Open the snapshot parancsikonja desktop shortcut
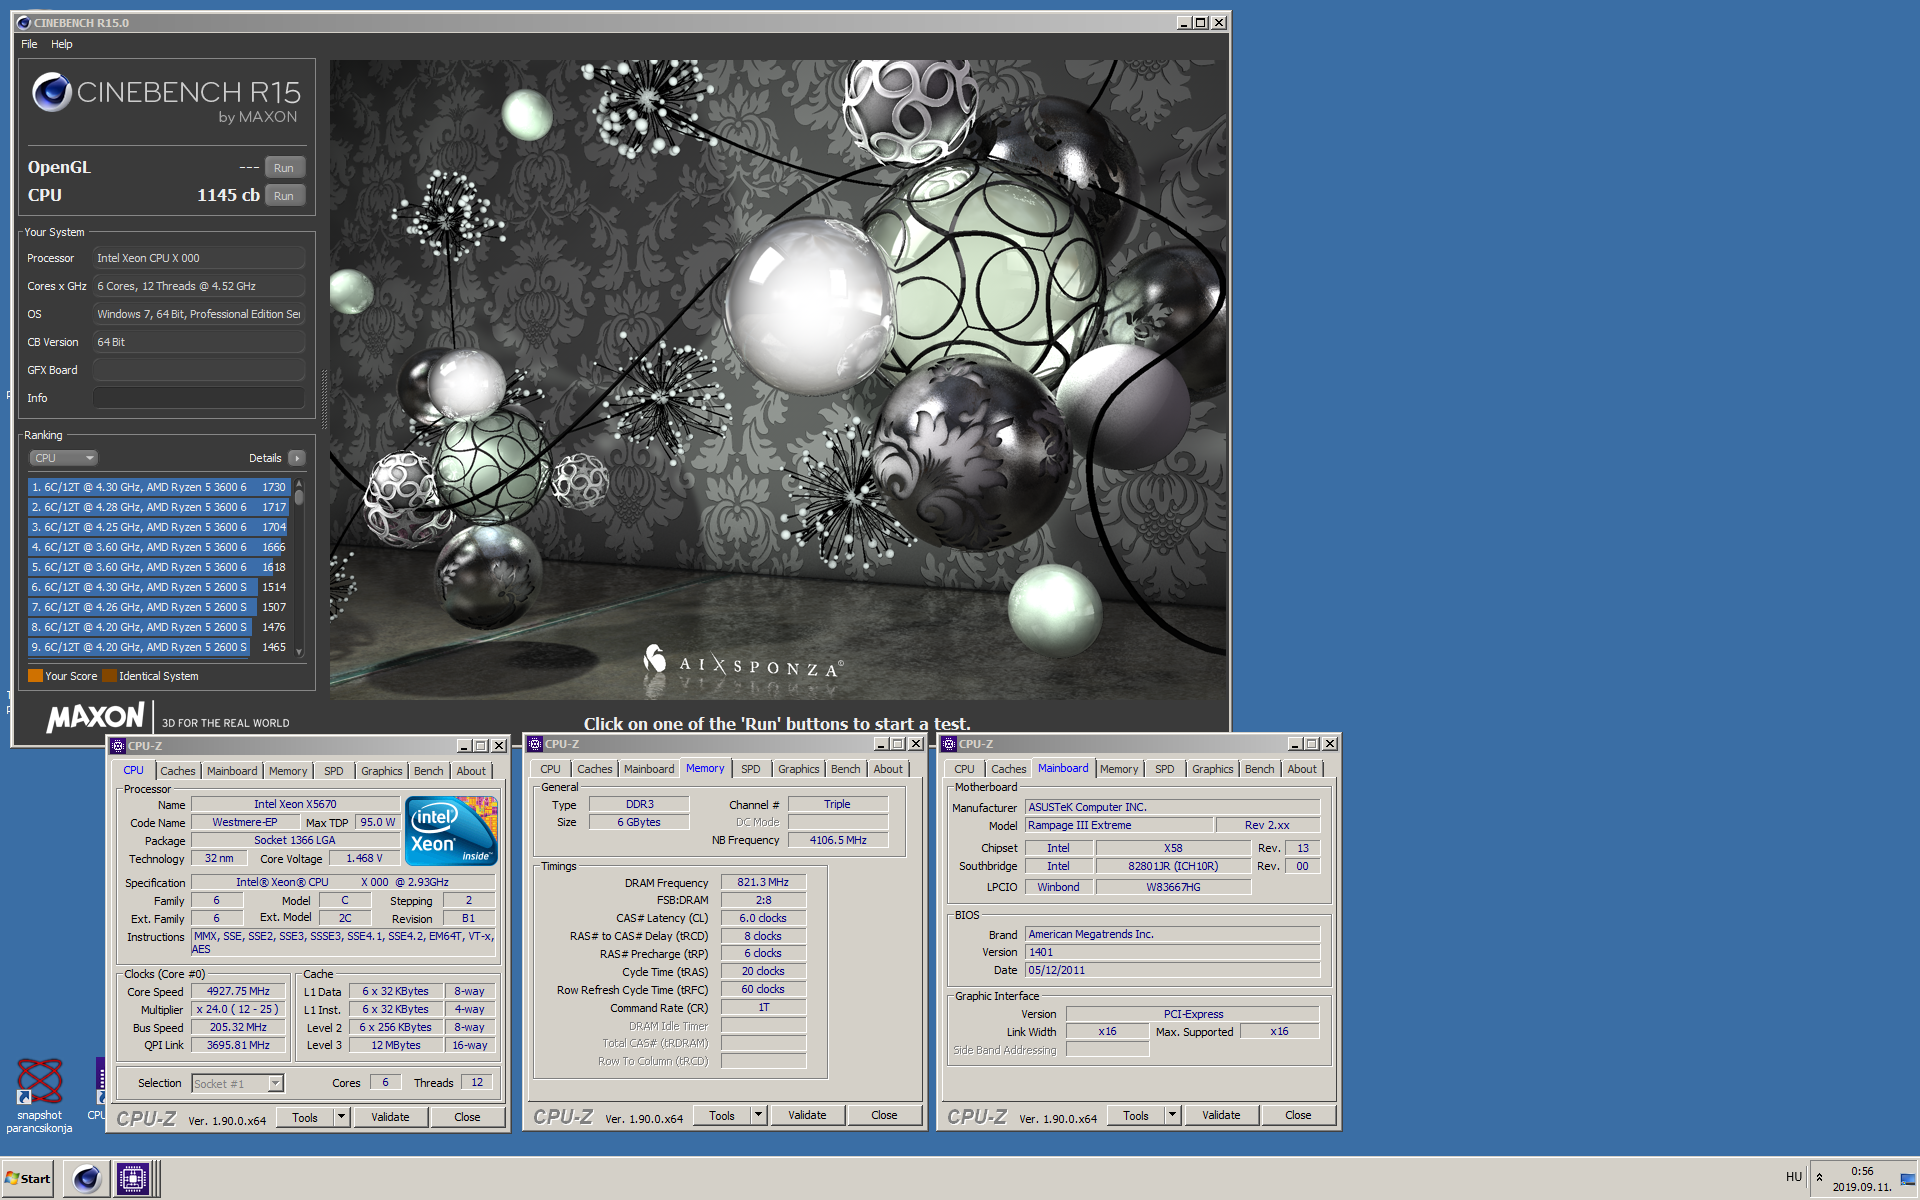This screenshot has width=1920, height=1200. coord(39,1096)
